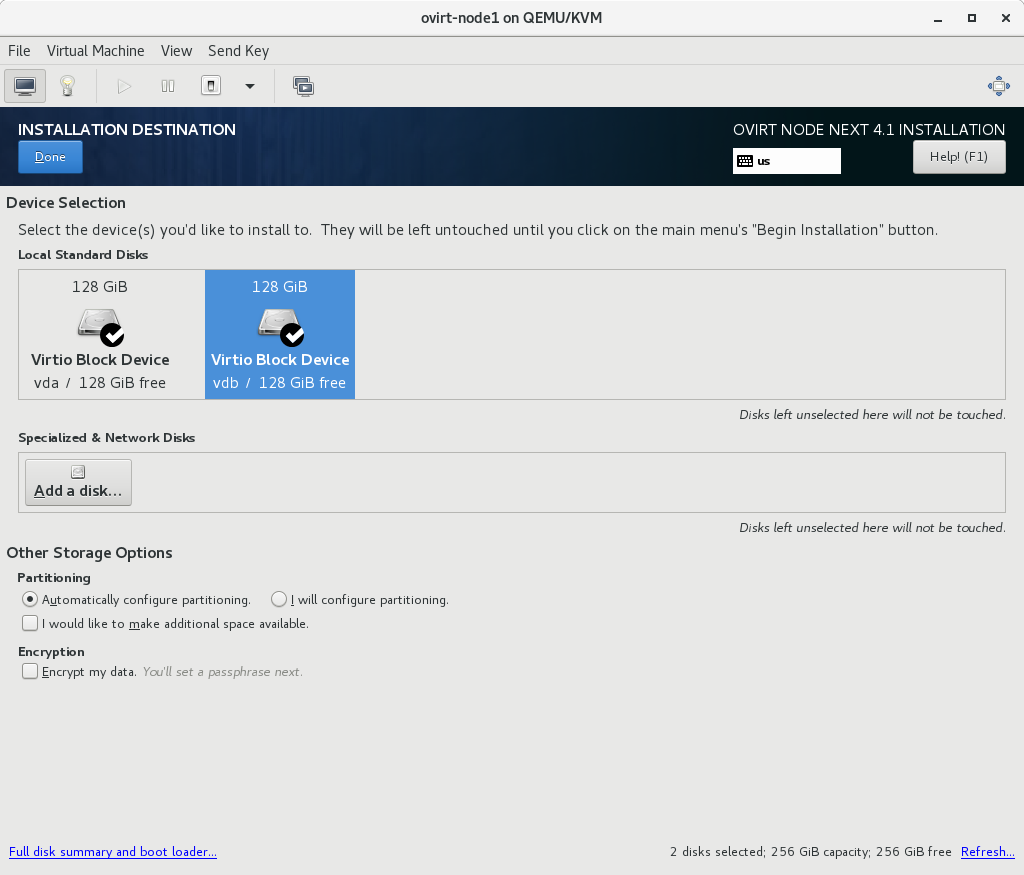This screenshot has width=1024, height=875.
Task: Switch to fullscreen view icon
Action: 999,86
